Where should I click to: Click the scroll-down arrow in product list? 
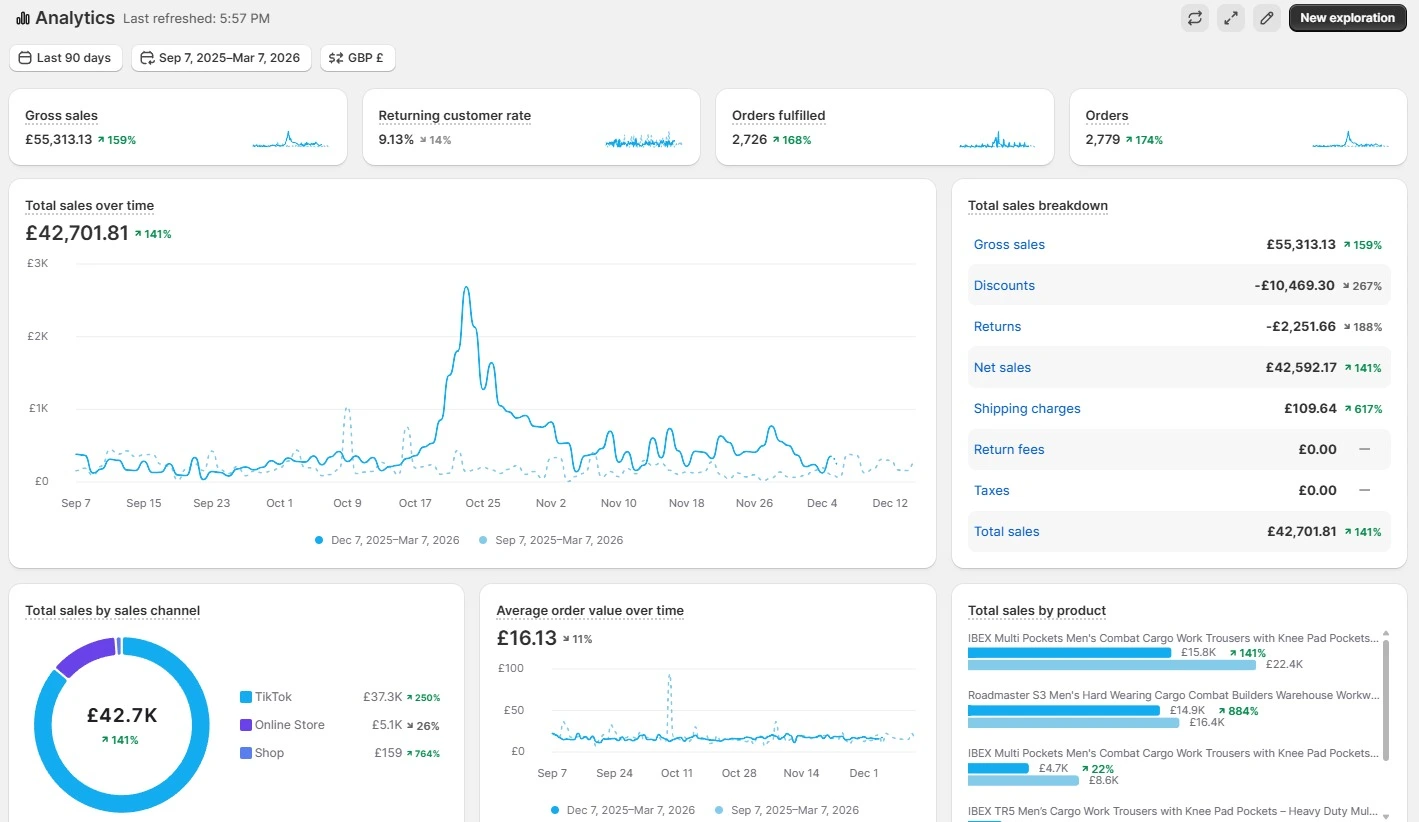pyautogui.click(x=1385, y=816)
